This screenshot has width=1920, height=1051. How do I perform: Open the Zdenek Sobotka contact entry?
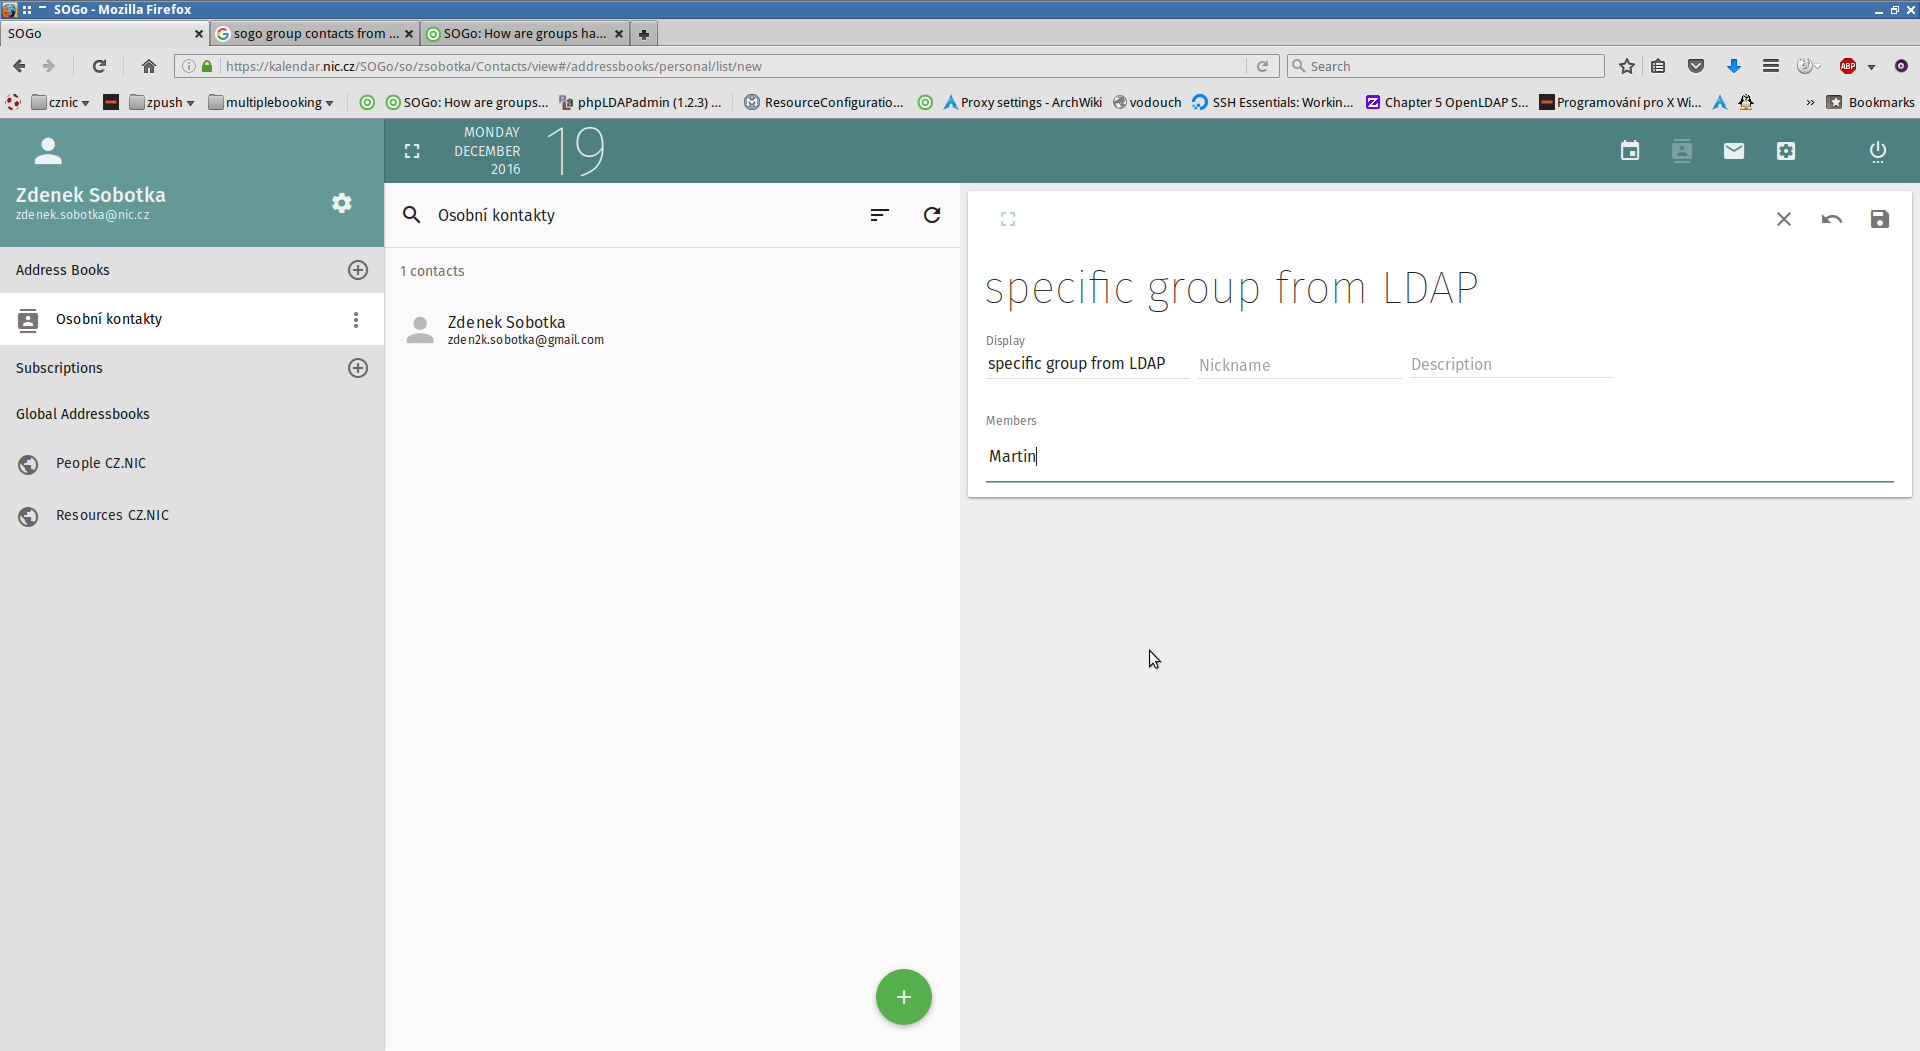[506, 330]
